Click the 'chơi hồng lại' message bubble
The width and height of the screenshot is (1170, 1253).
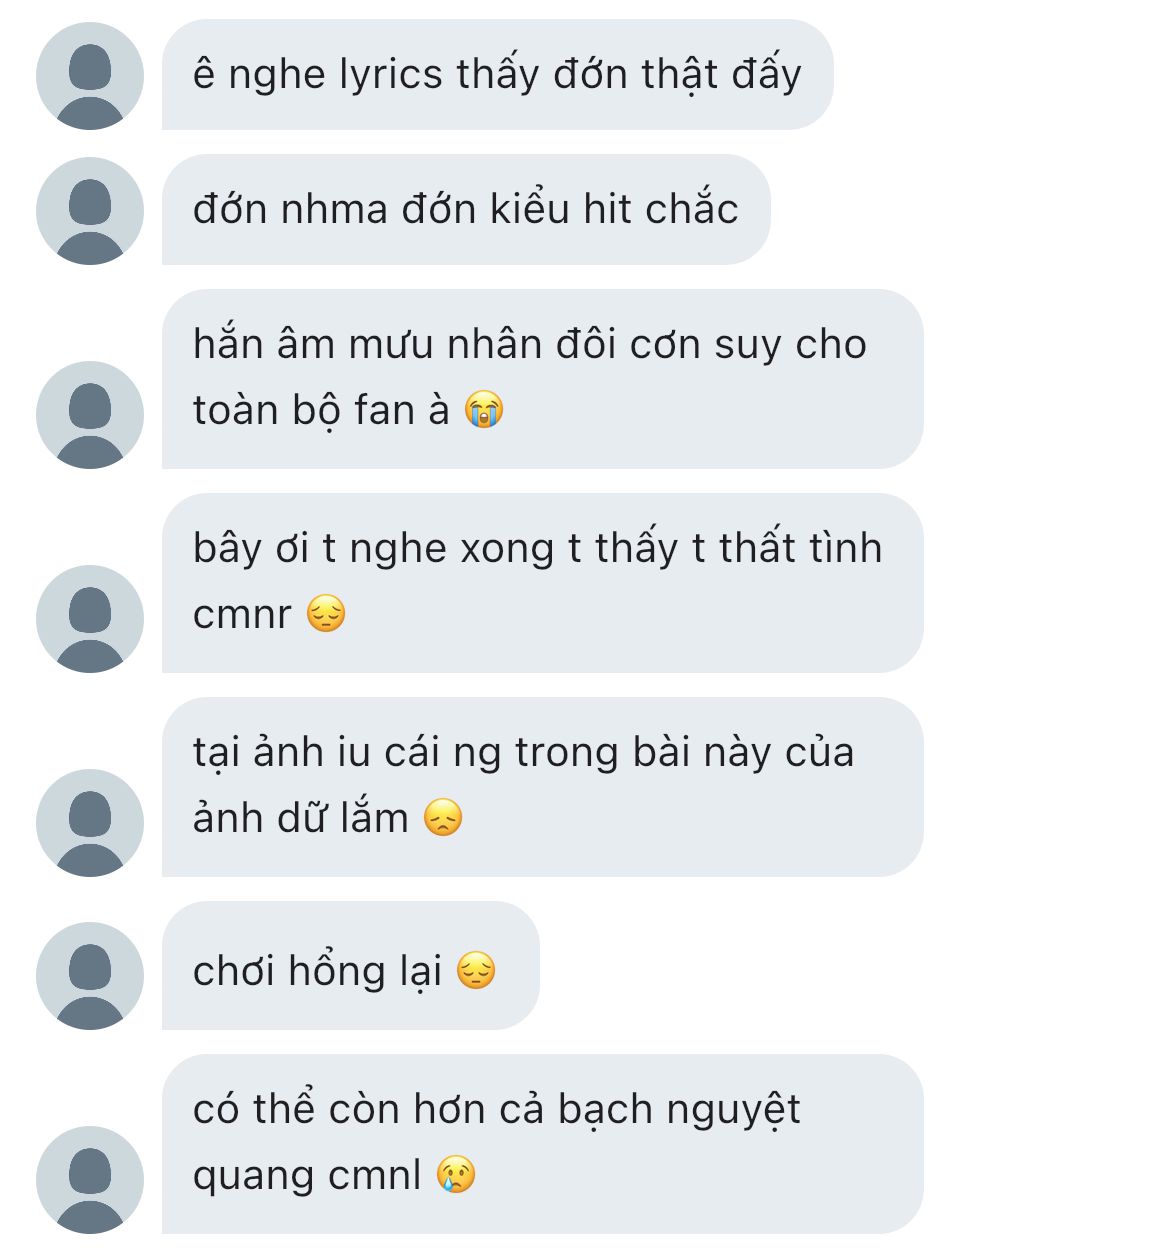pyautogui.click(x=350, y=966)
